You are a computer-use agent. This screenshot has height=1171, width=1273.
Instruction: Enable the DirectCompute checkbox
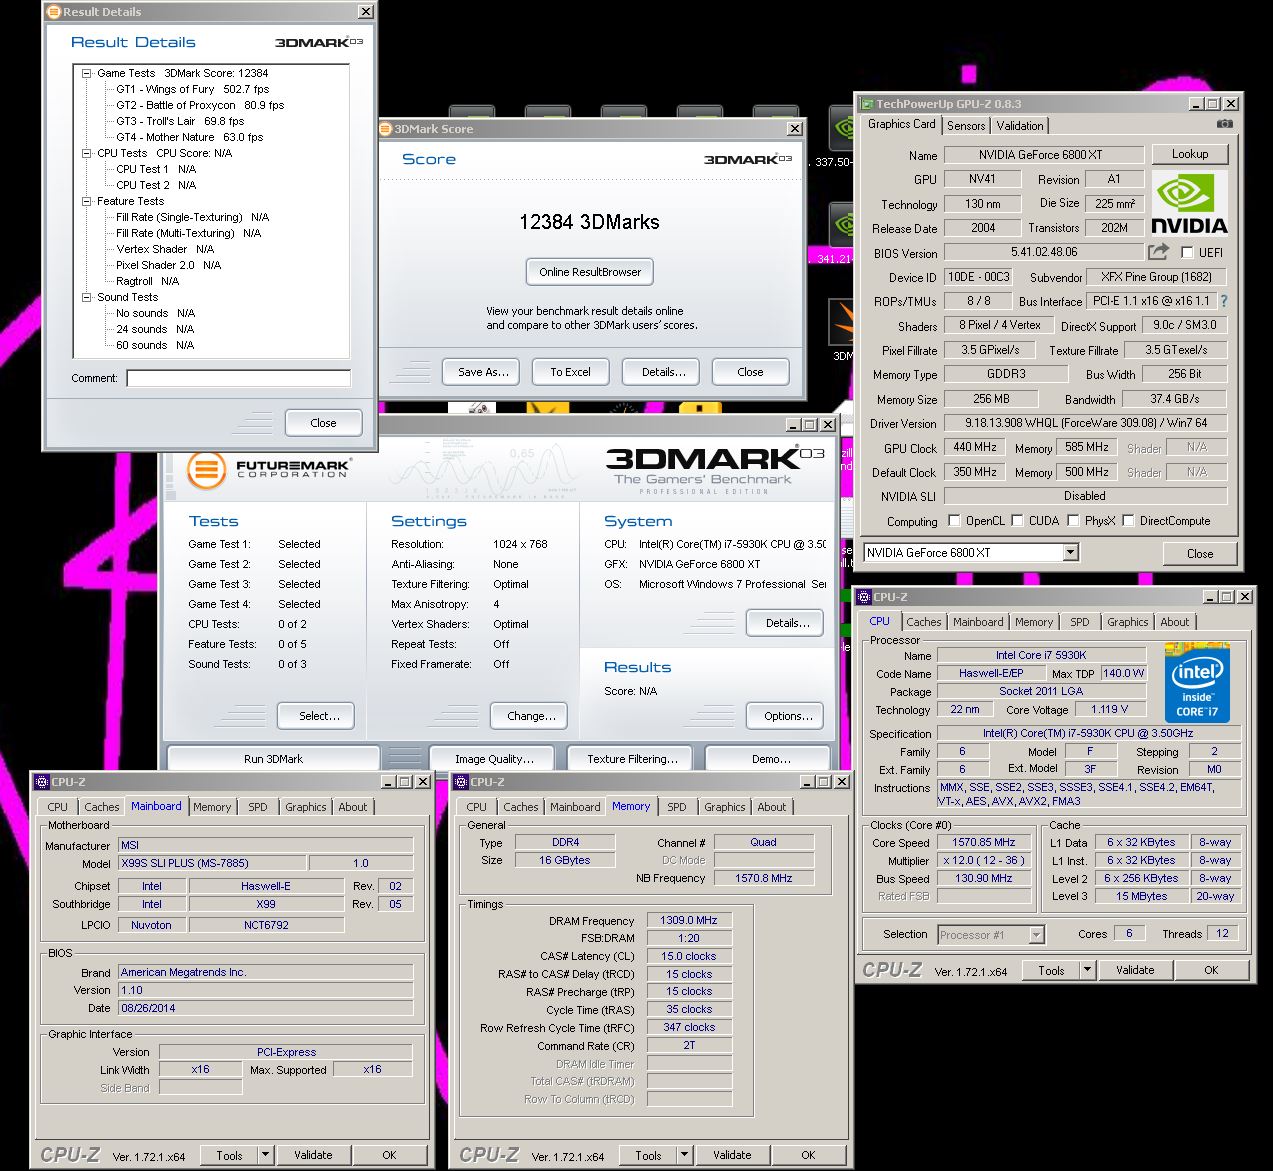(x=1129, y=521)
